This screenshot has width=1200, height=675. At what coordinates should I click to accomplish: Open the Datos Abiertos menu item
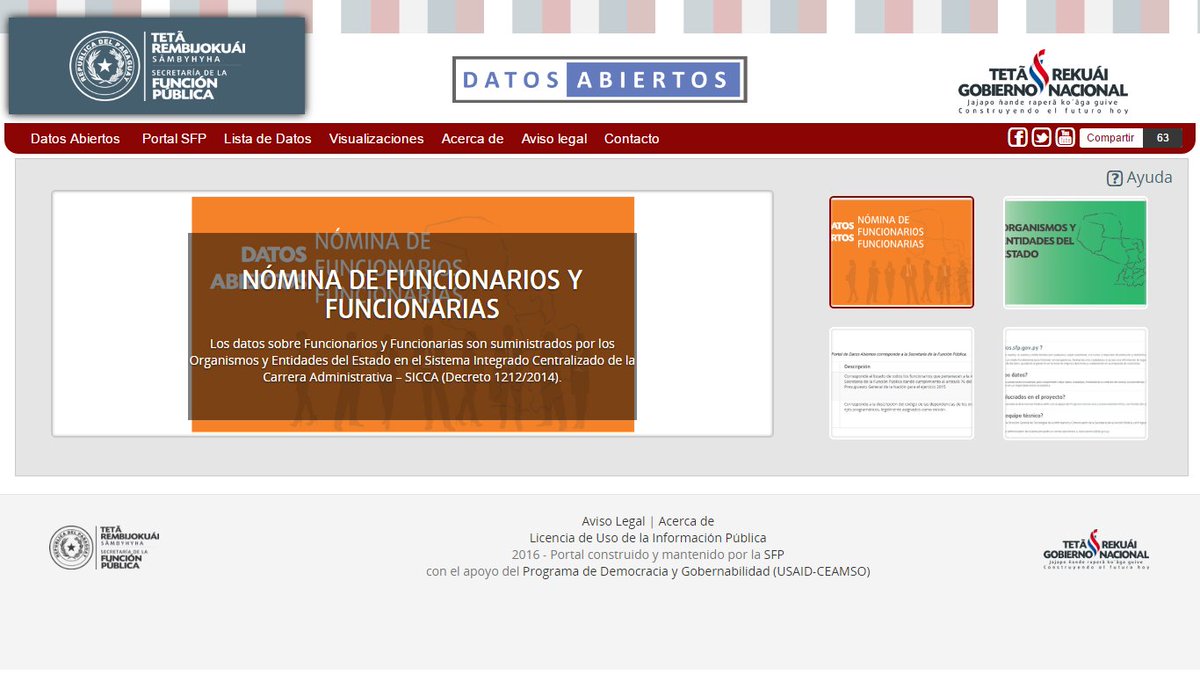[75, 139]
